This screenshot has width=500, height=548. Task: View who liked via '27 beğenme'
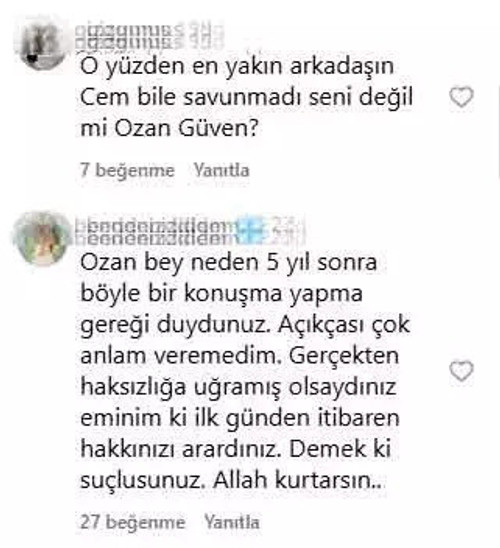coord(132,522)
